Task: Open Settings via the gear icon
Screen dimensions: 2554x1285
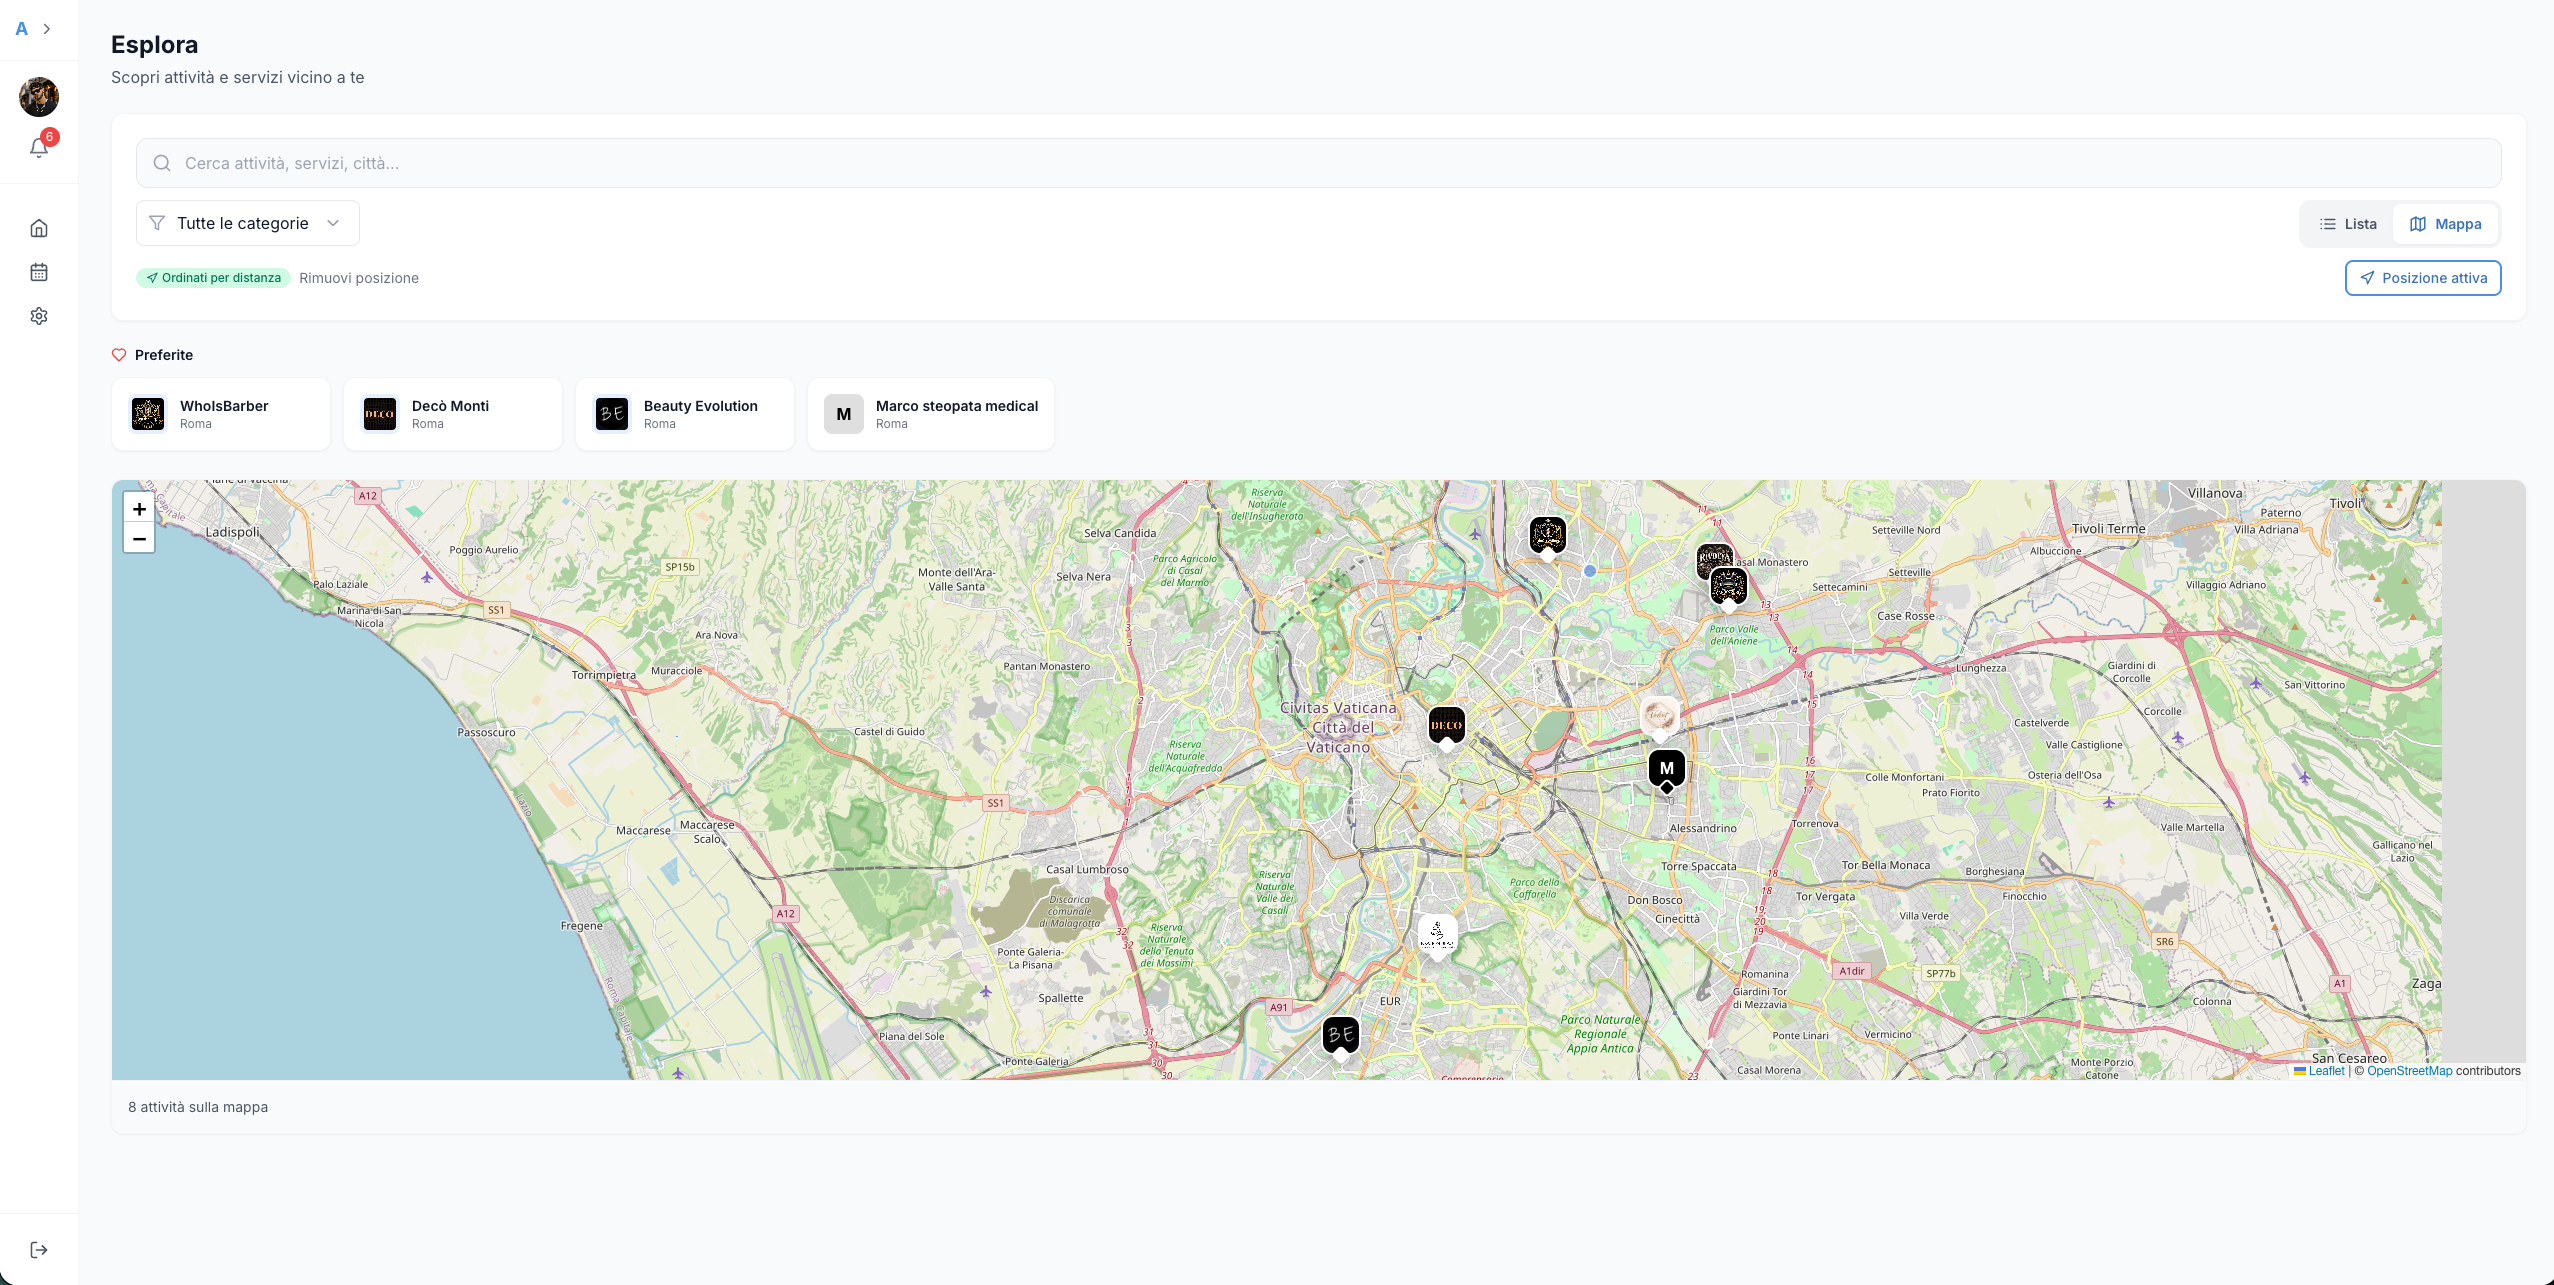Action: tap(39, 315)
